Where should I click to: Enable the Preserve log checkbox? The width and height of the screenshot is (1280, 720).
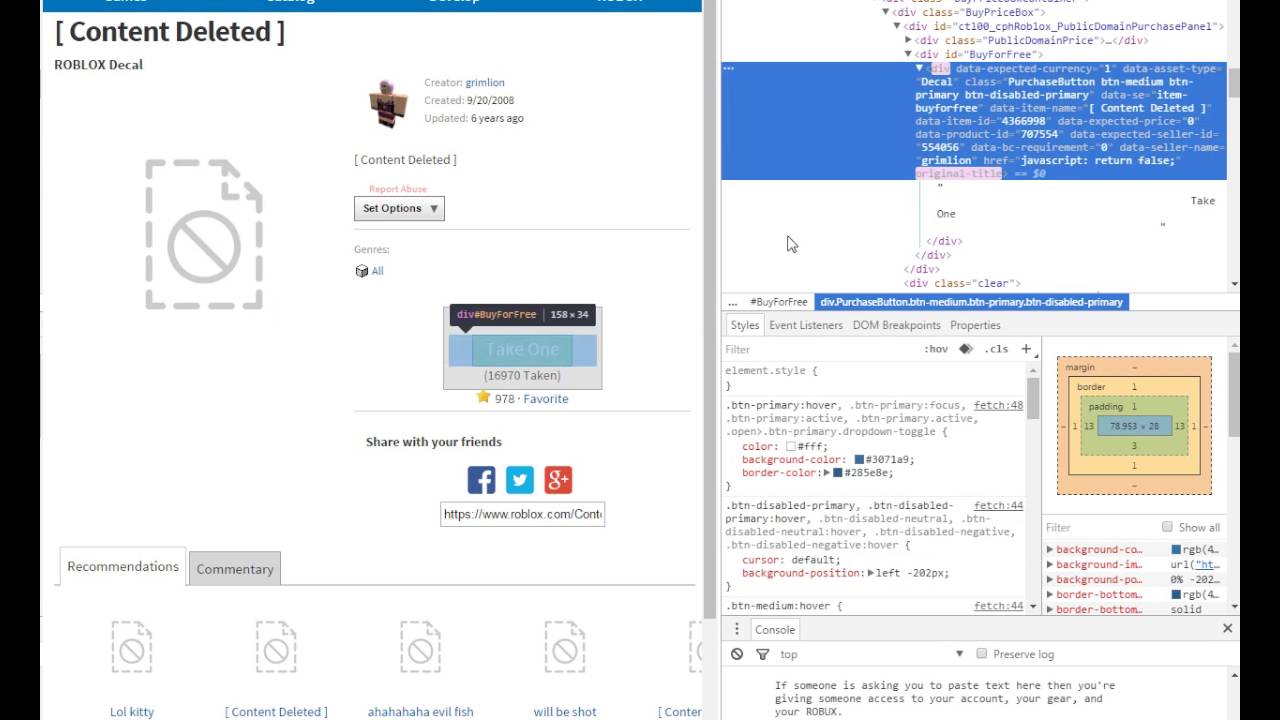point(982,654)
